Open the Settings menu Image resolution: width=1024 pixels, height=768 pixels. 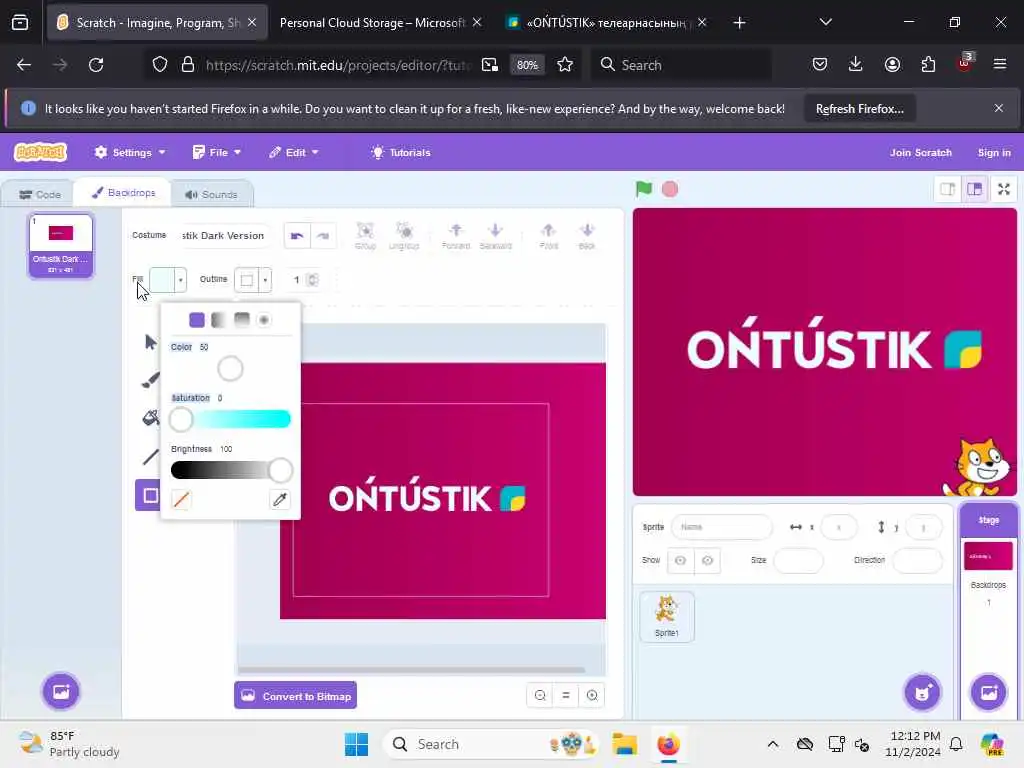(129, 152)
